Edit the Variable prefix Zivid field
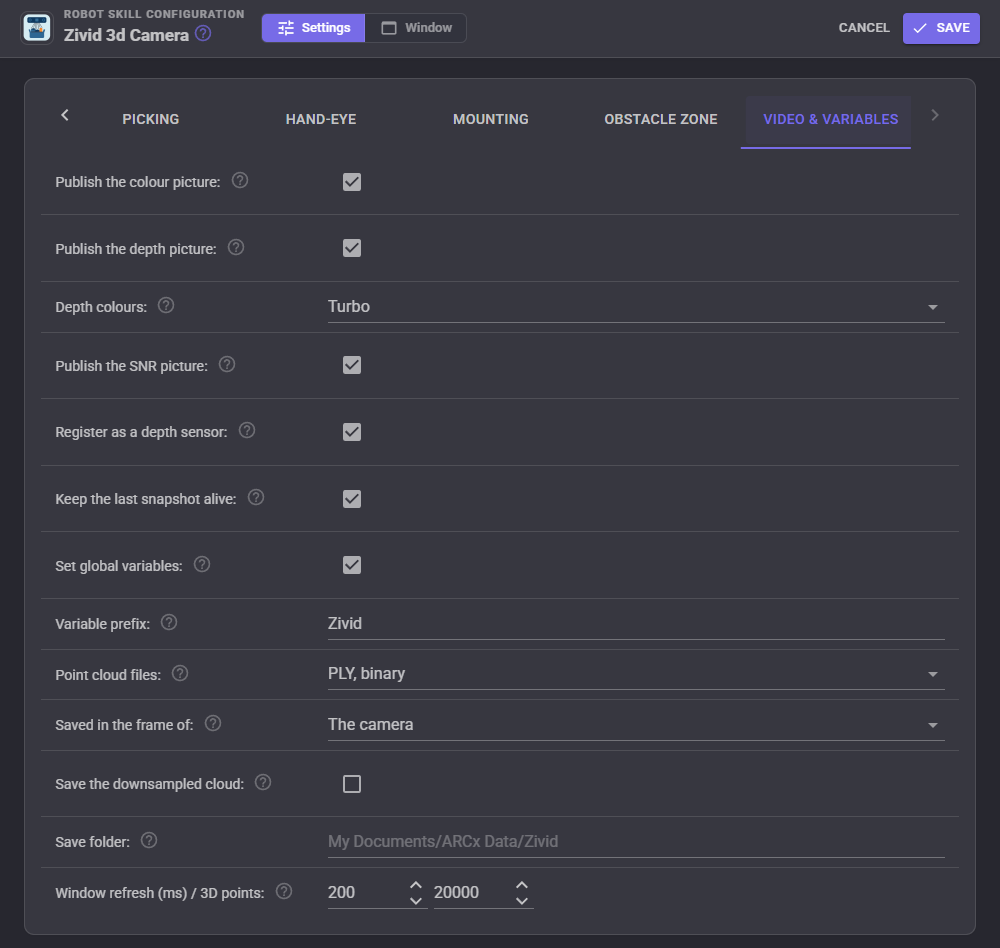The image size is (1000, 948). click(x=636, y=623)
